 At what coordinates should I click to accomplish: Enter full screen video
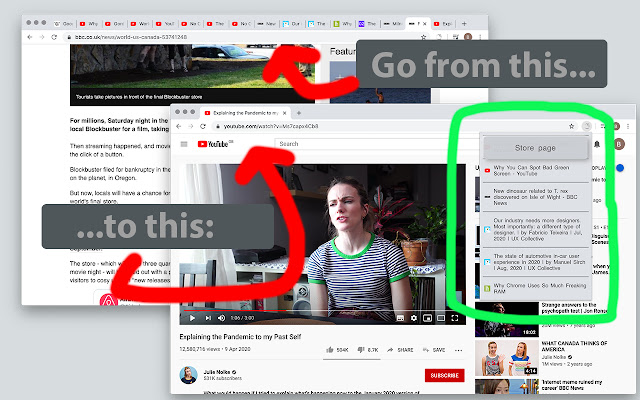(x=454, y=318)
